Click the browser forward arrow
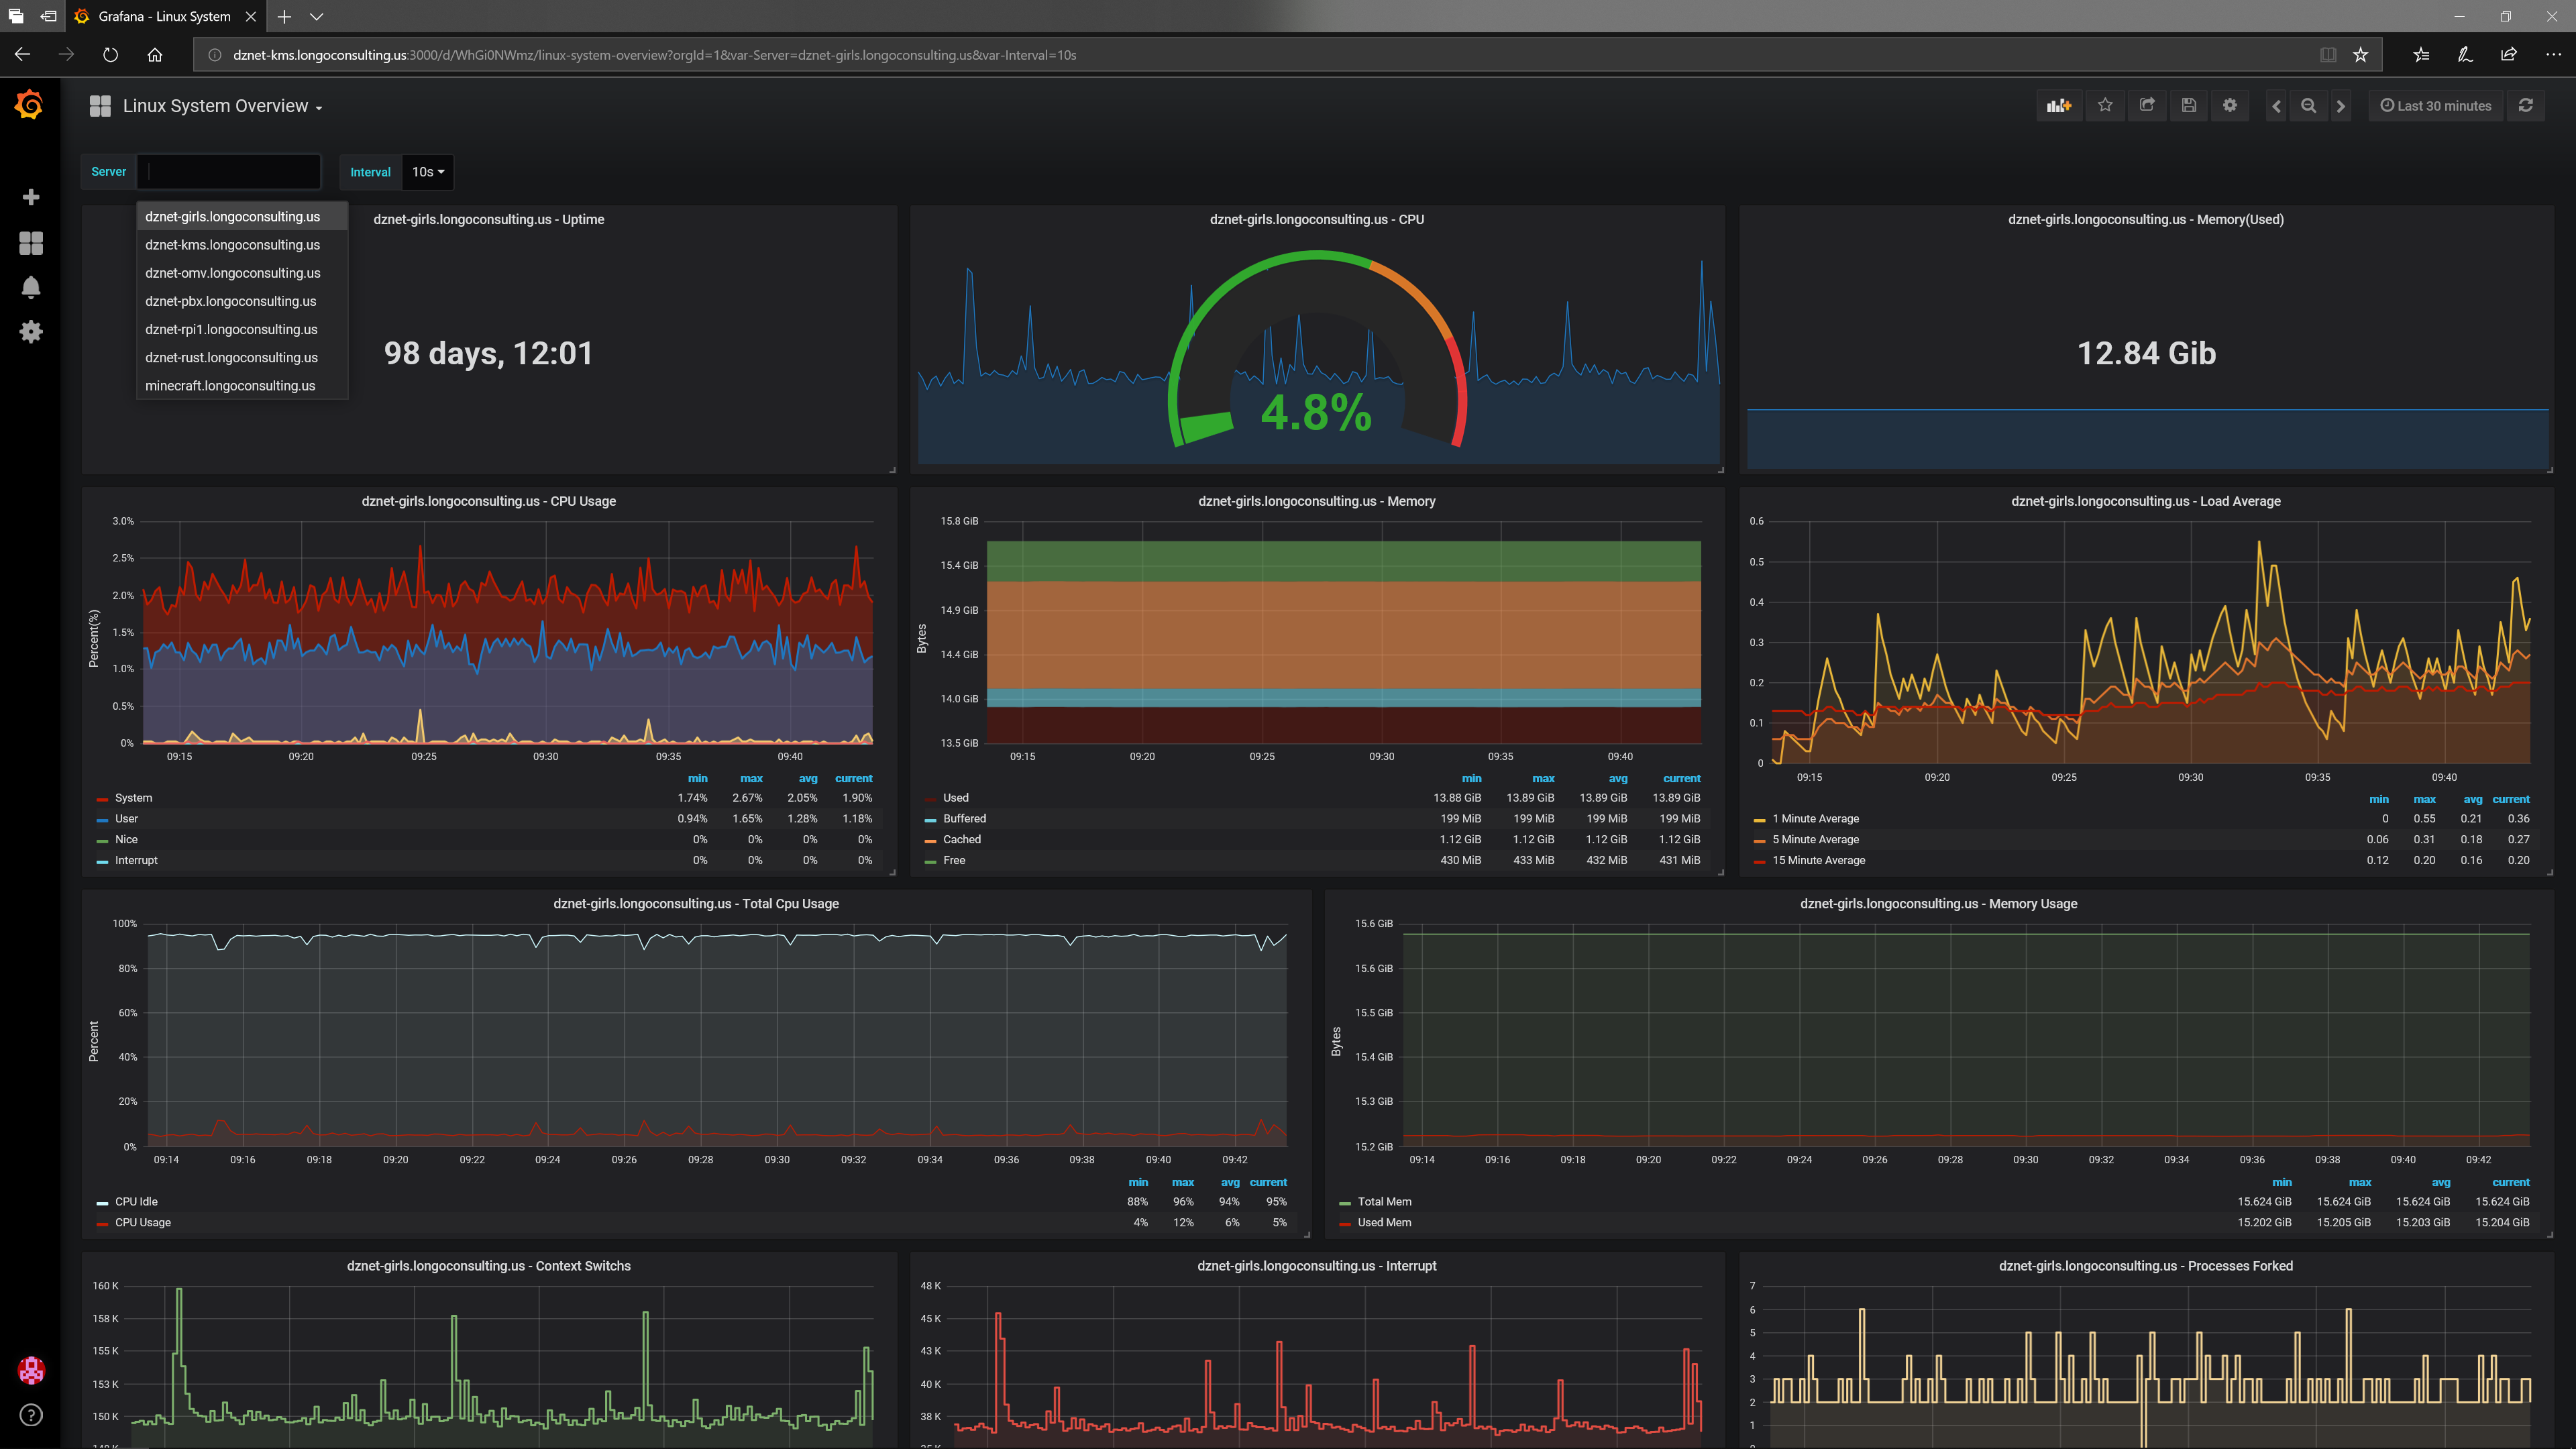The image size is (2576, 1449). pos(67,55)
